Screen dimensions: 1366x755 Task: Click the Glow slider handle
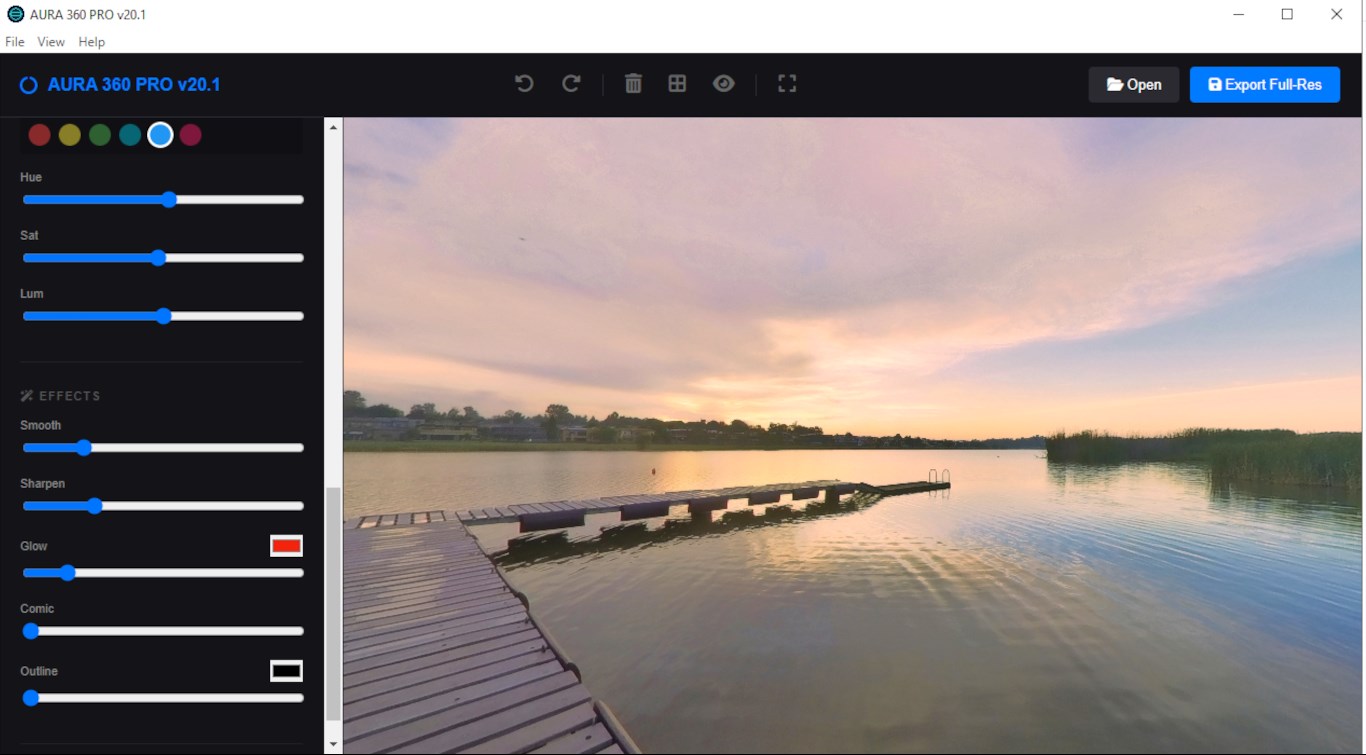pos(67,573)
